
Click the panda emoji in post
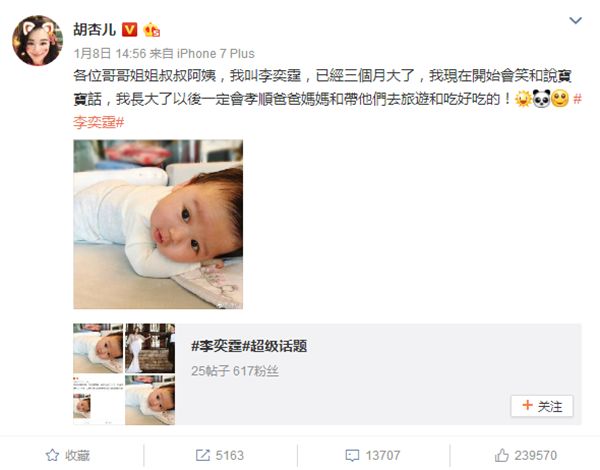(x=541, y=99)
